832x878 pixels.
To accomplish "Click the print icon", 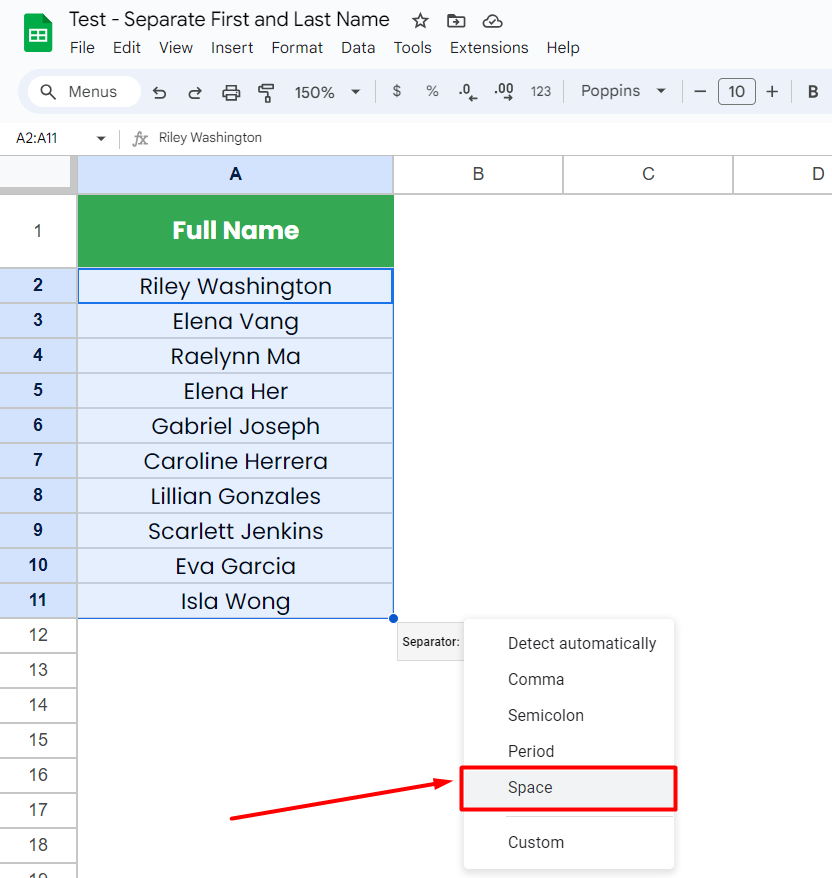I will pyautogui.click(x=231, y=92).
